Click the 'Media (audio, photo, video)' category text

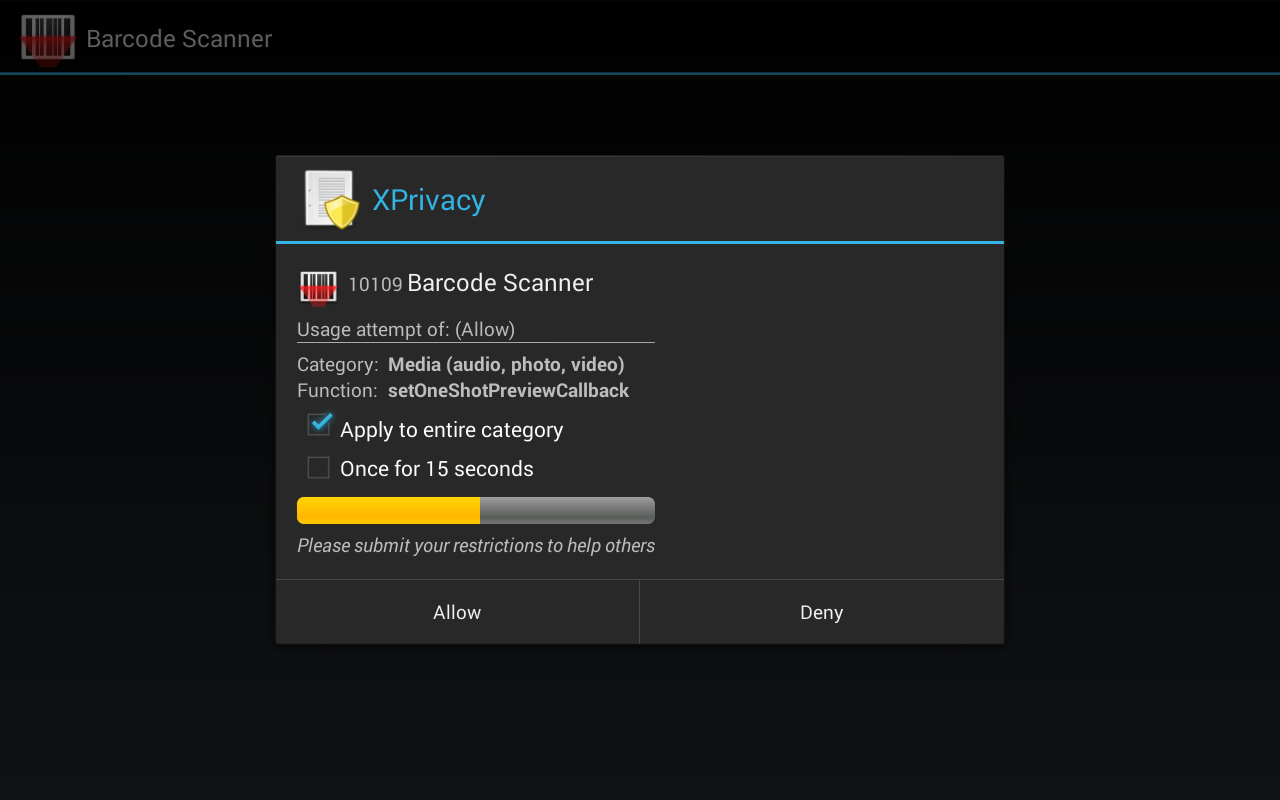click(x=506, y=365)
